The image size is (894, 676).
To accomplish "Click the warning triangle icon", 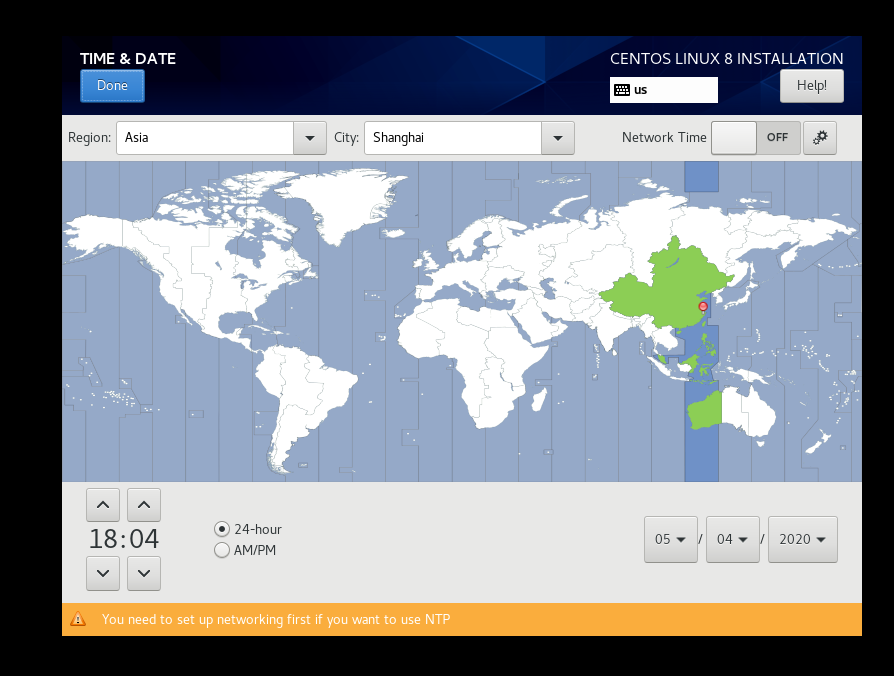I will click(x=78, y=619).
